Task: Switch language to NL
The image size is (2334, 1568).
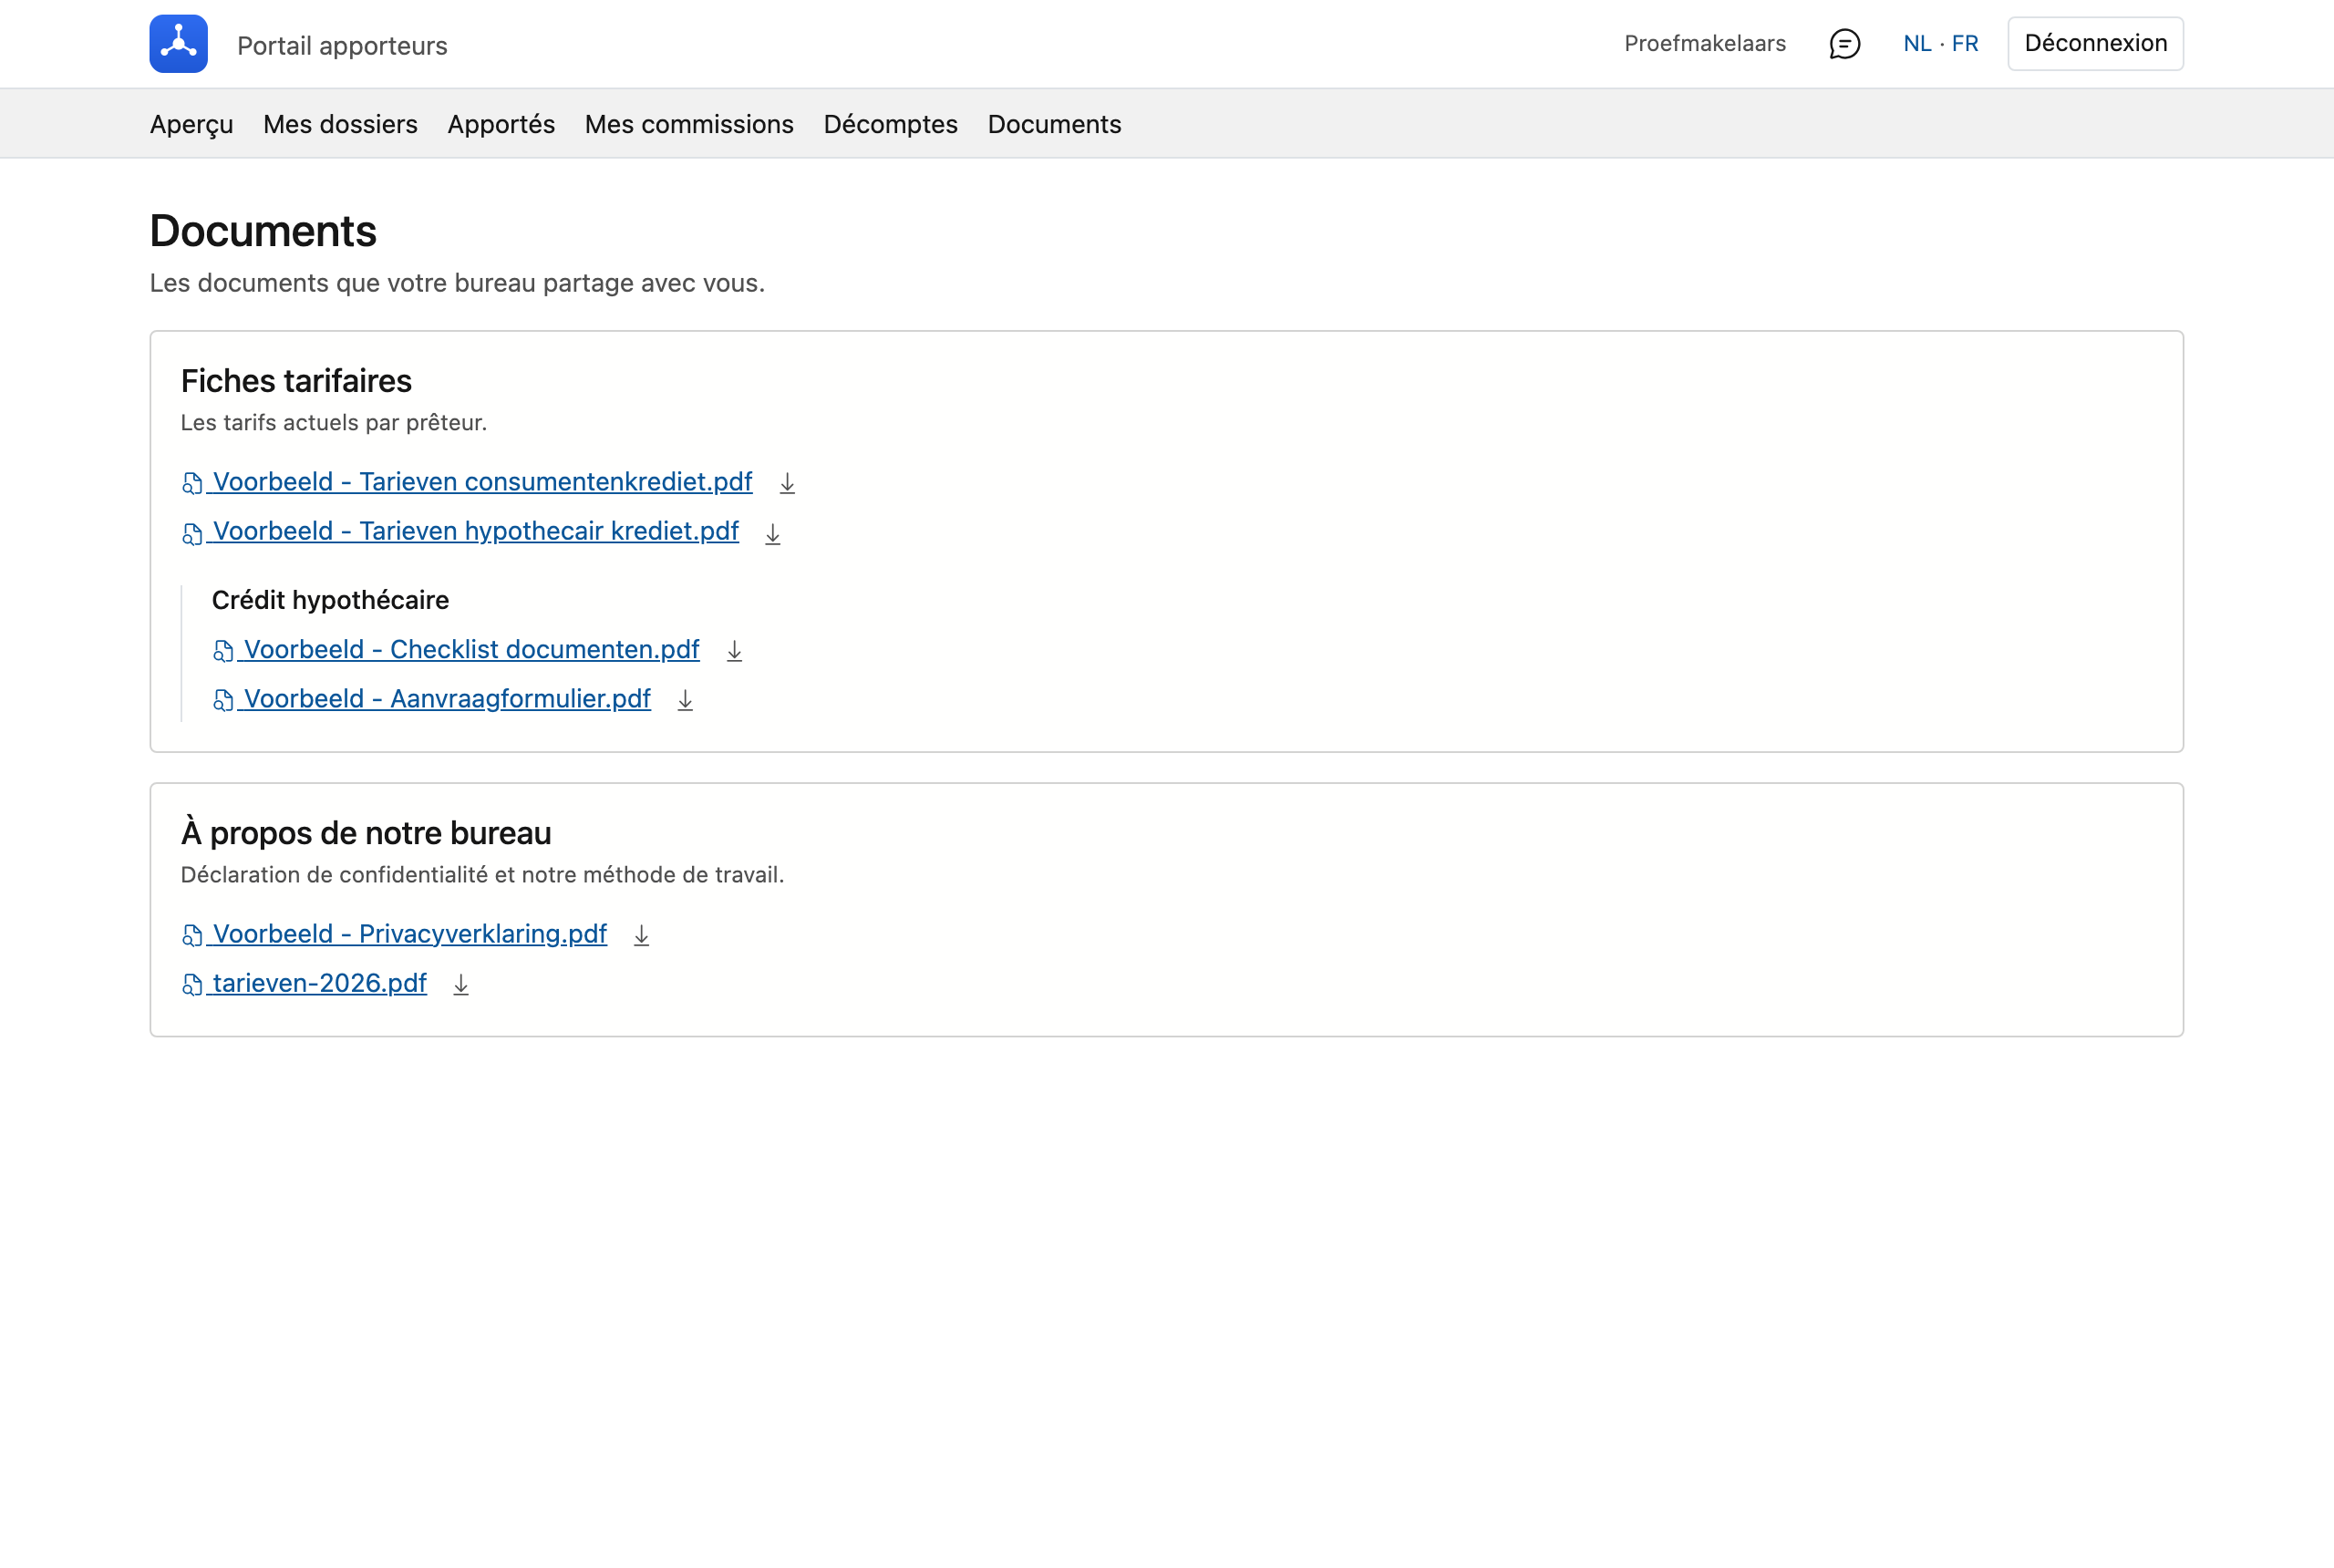Action: (x=1917, y=44)
